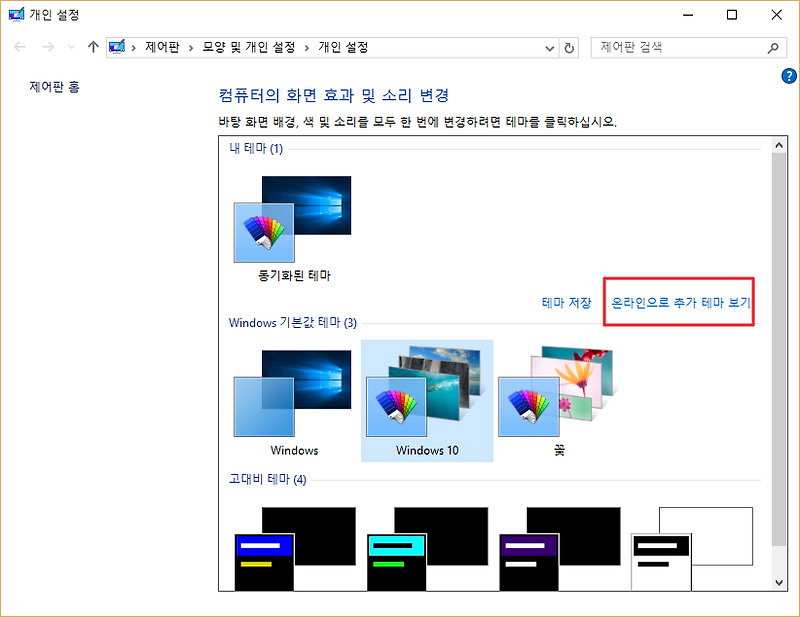
Task: Go up one level with Up arrow
Action: coord(93,47)
